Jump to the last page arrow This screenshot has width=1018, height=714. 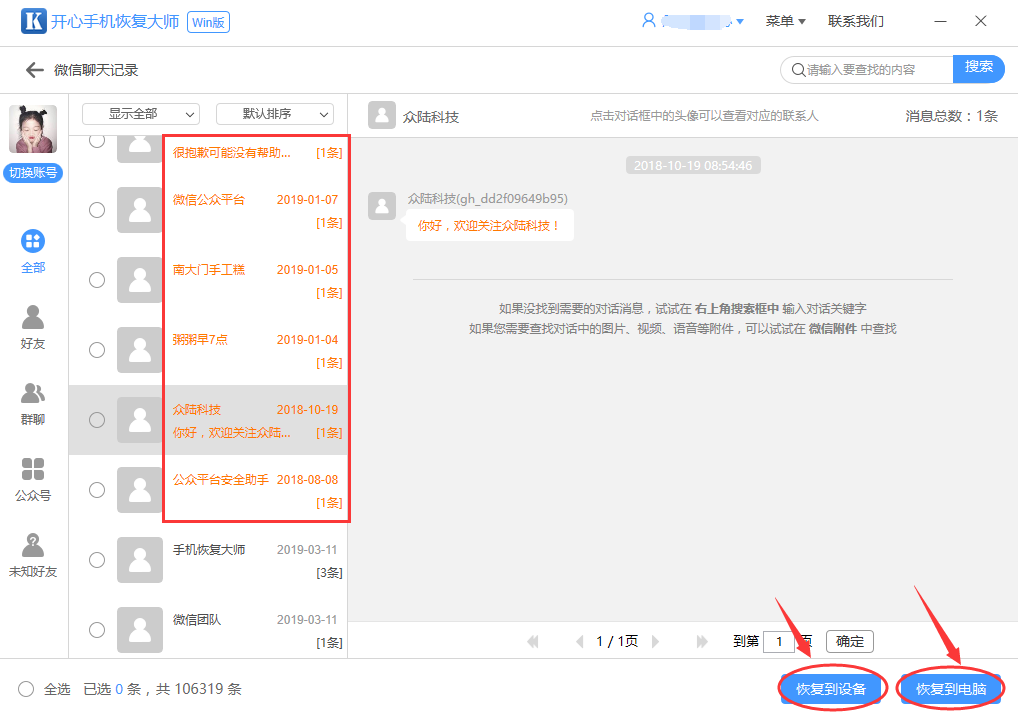point(702,641)
